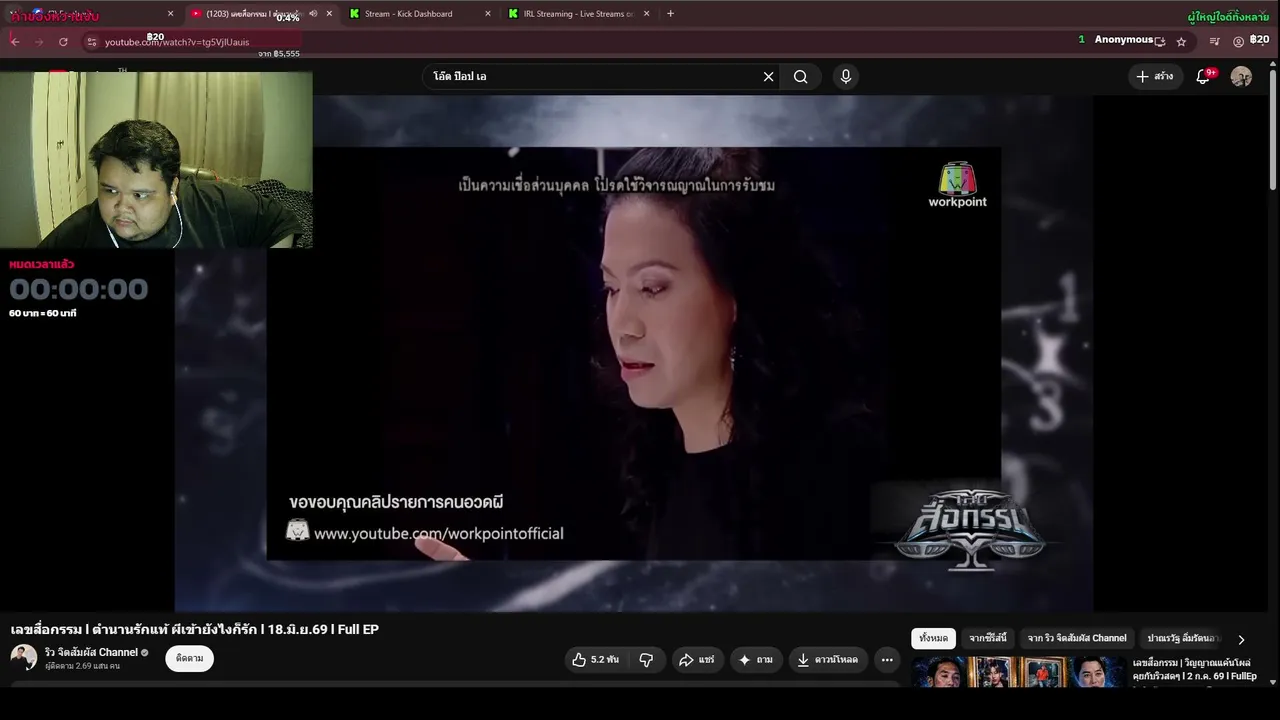
Task: Download the video with ดาวน์โหลด
Action: pos(828,660)
